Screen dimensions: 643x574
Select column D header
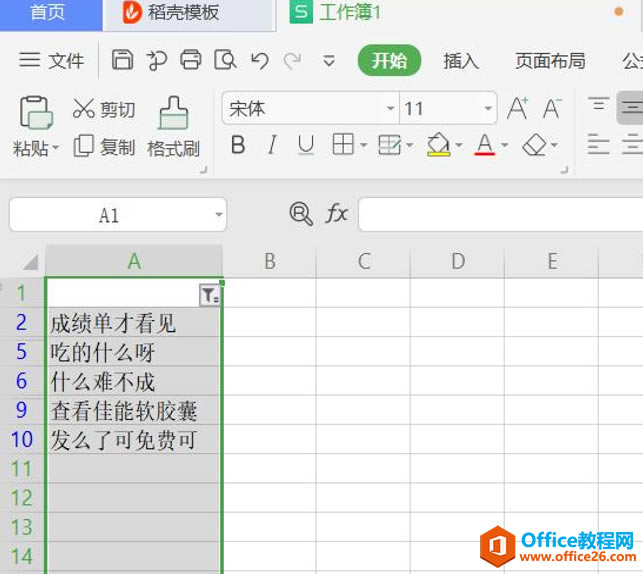(x=457, y=261)
